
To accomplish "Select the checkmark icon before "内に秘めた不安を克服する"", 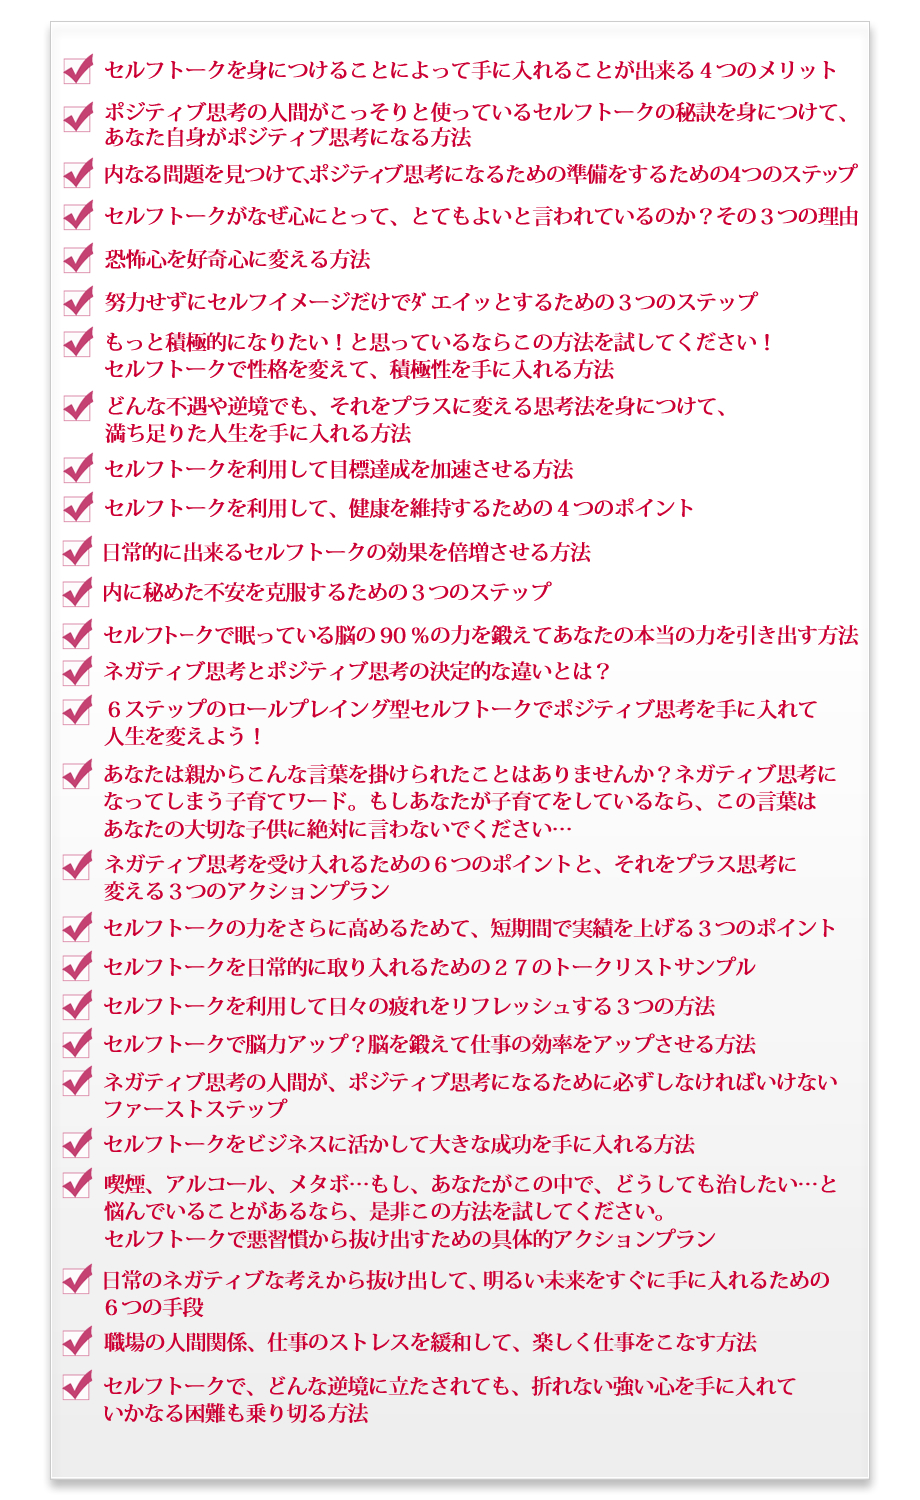I will point(78,592).
